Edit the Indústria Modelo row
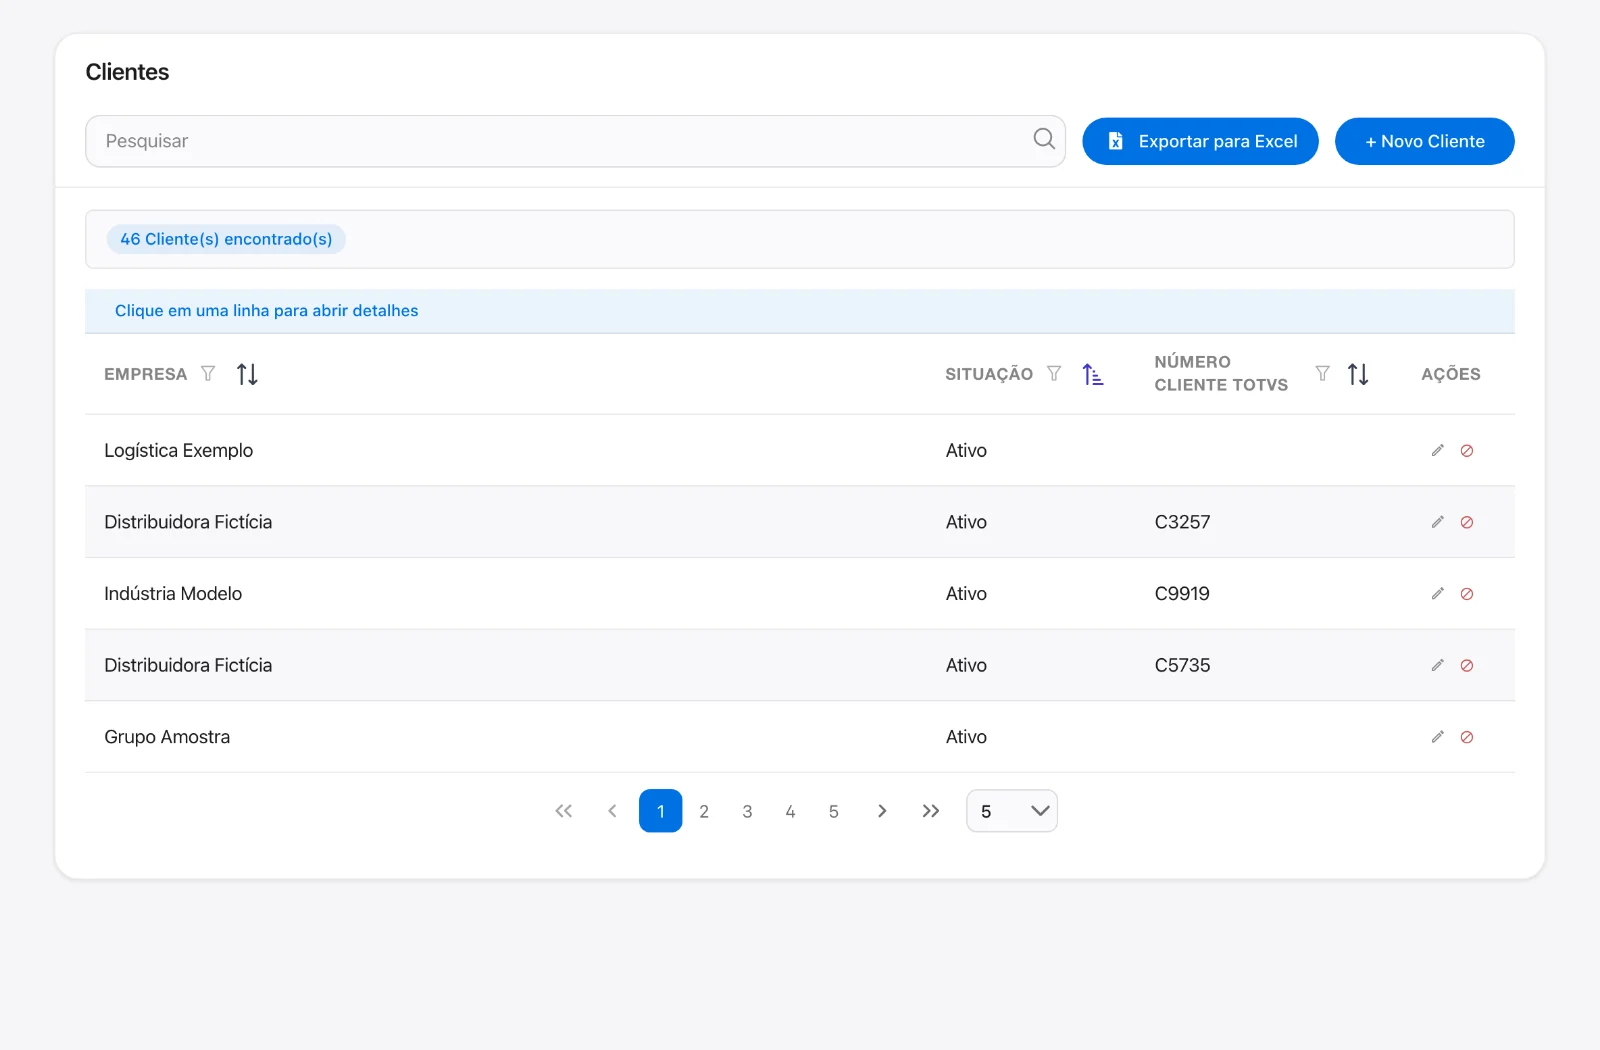This screenshot has width=1600, height=1050. [1437, 594]
